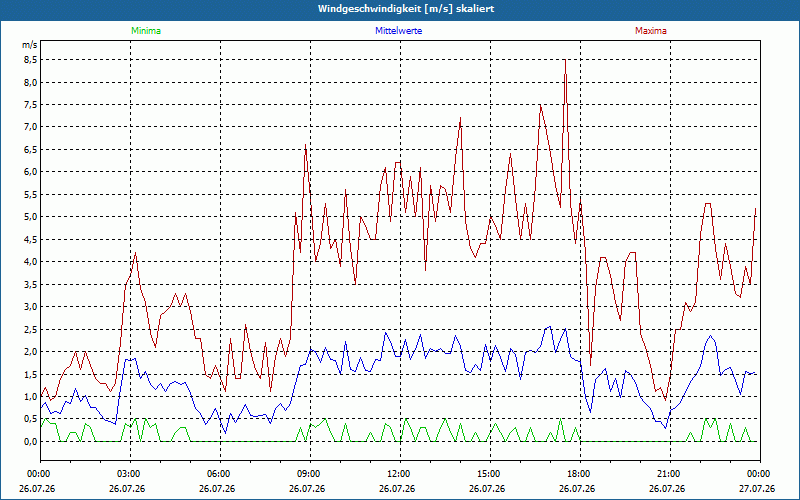Click the 3,0 y-axis value
Image resolution: width=800 pixels, height=500 pixels.
point(31,307)
